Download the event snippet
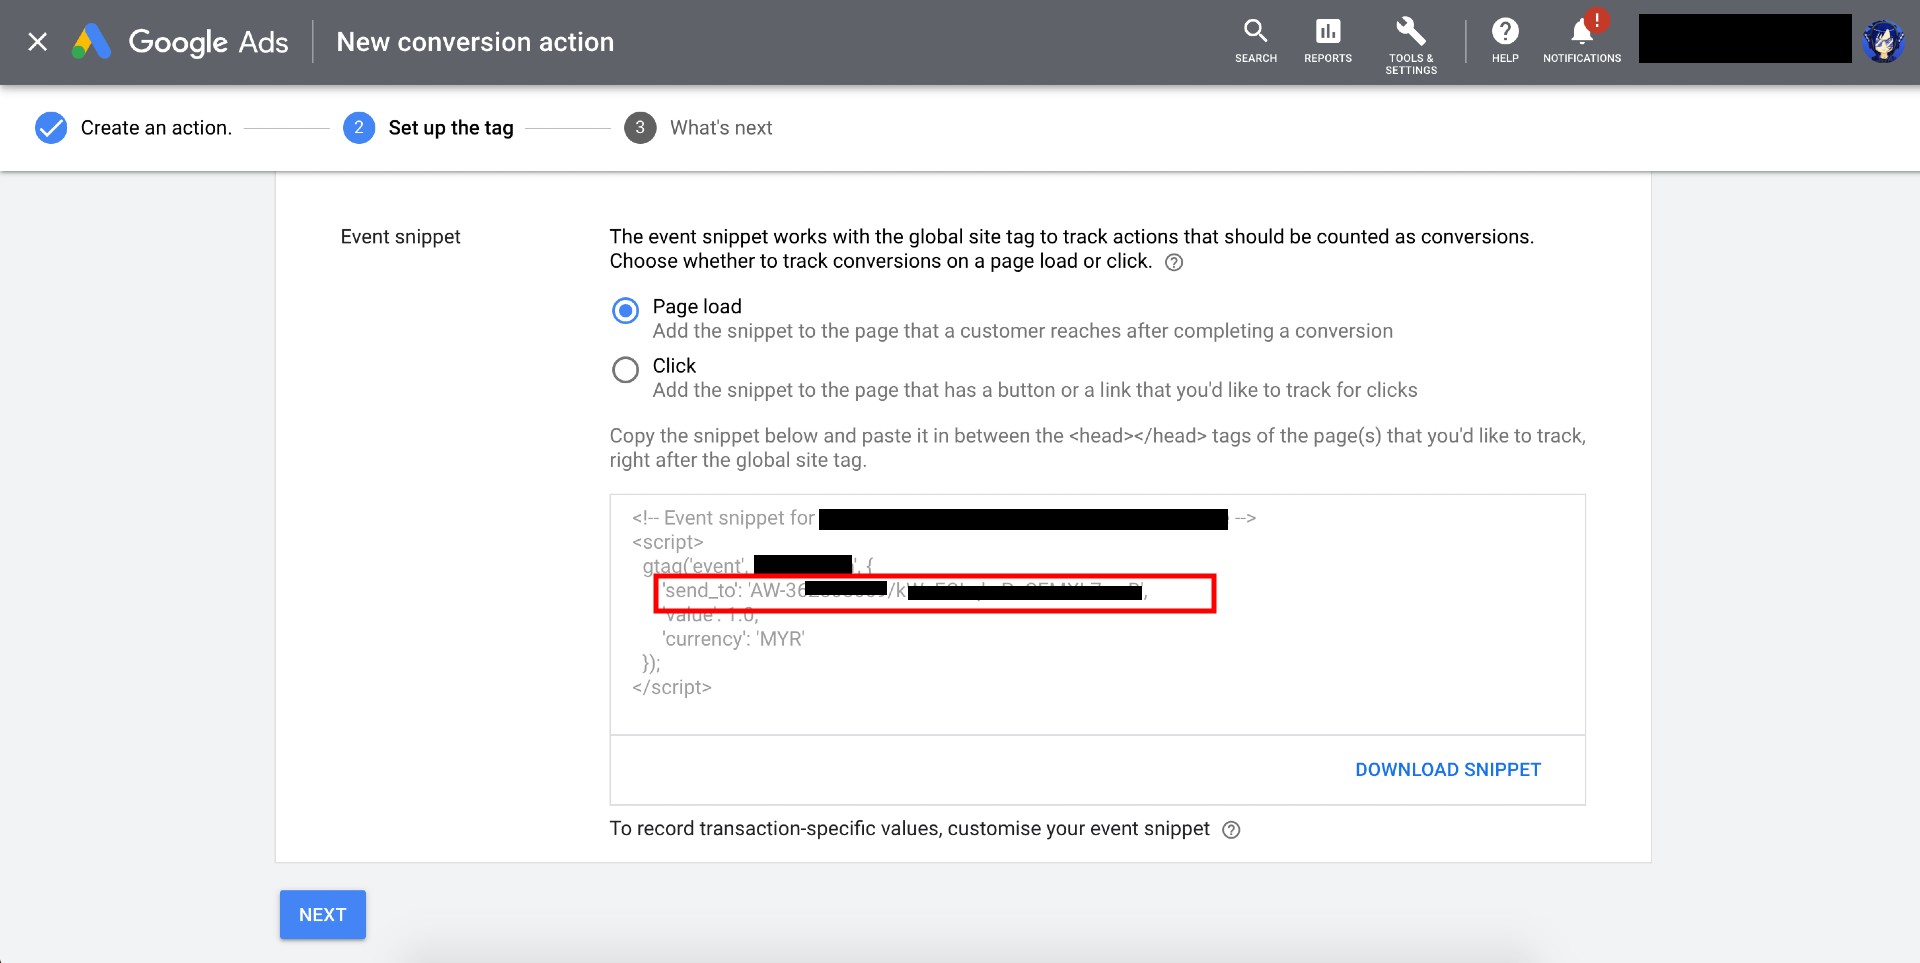The image size is (1920, 963). pyautogui.click(x=1448, y=770)
